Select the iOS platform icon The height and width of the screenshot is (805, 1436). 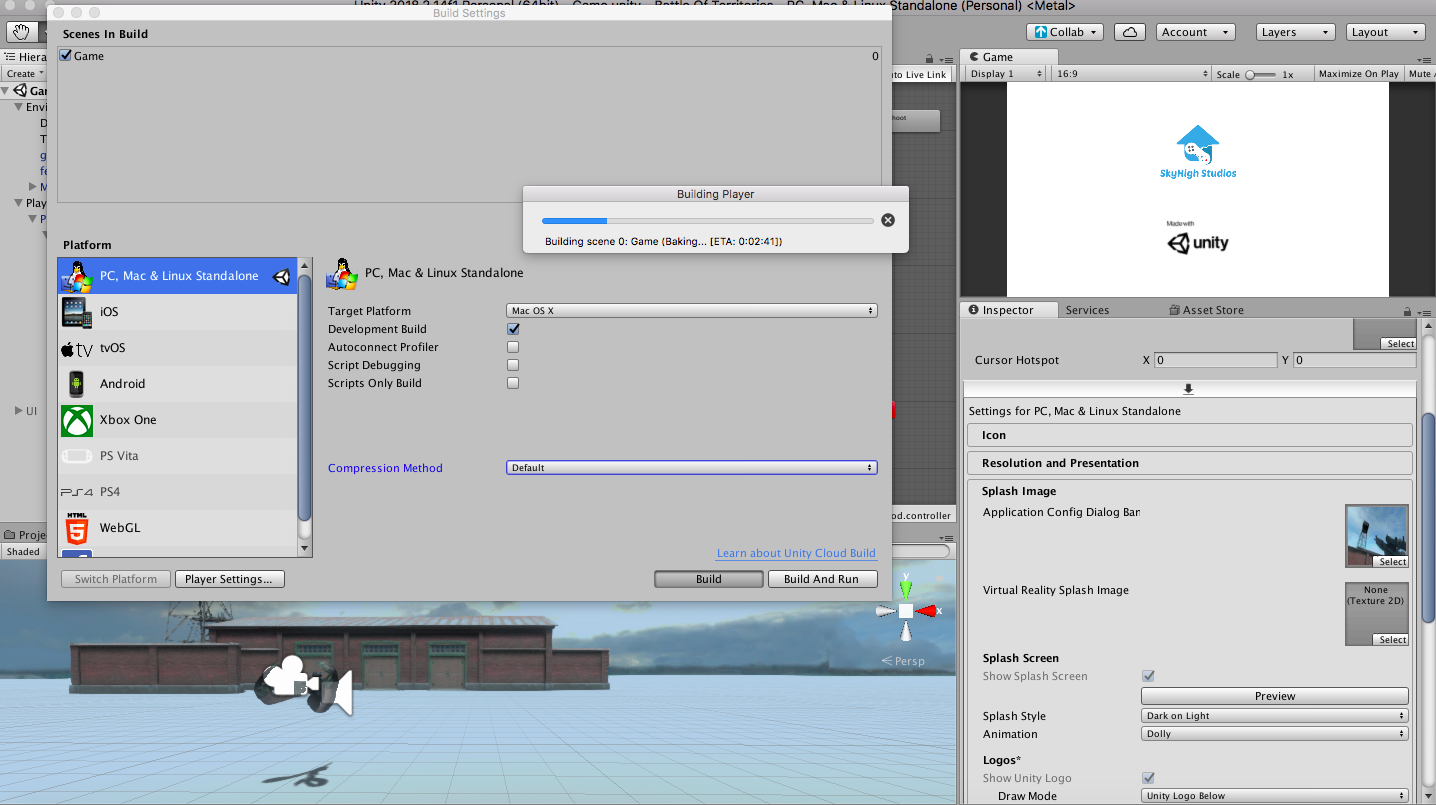coord(77,312)
